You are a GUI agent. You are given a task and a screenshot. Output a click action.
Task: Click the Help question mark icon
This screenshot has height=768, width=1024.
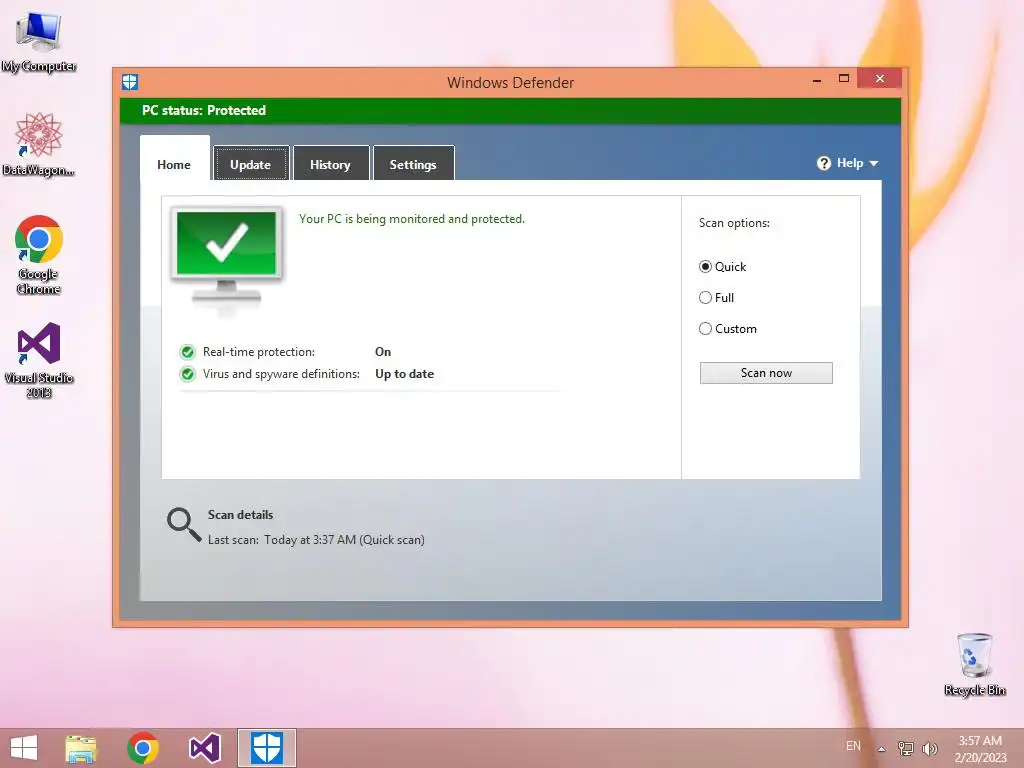824,163
